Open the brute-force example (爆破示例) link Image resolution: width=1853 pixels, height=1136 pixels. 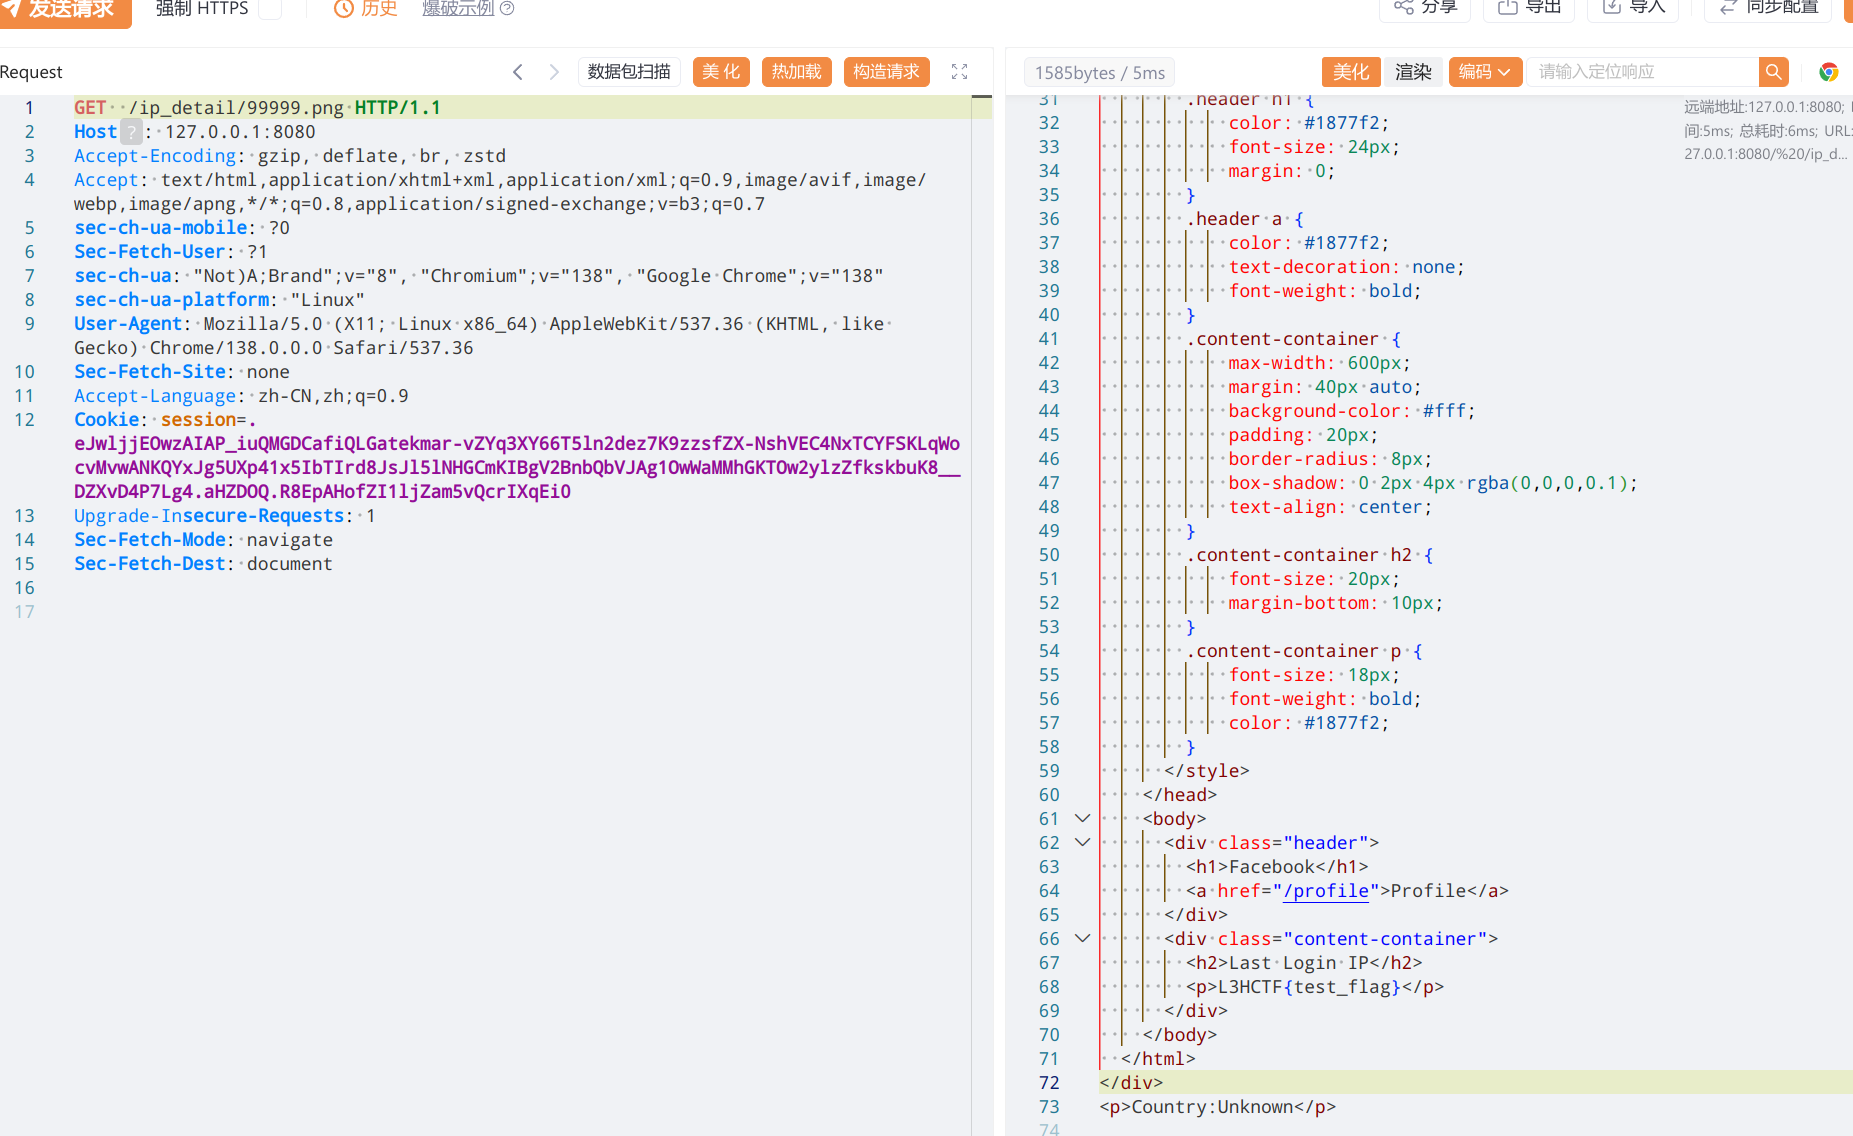458,9
